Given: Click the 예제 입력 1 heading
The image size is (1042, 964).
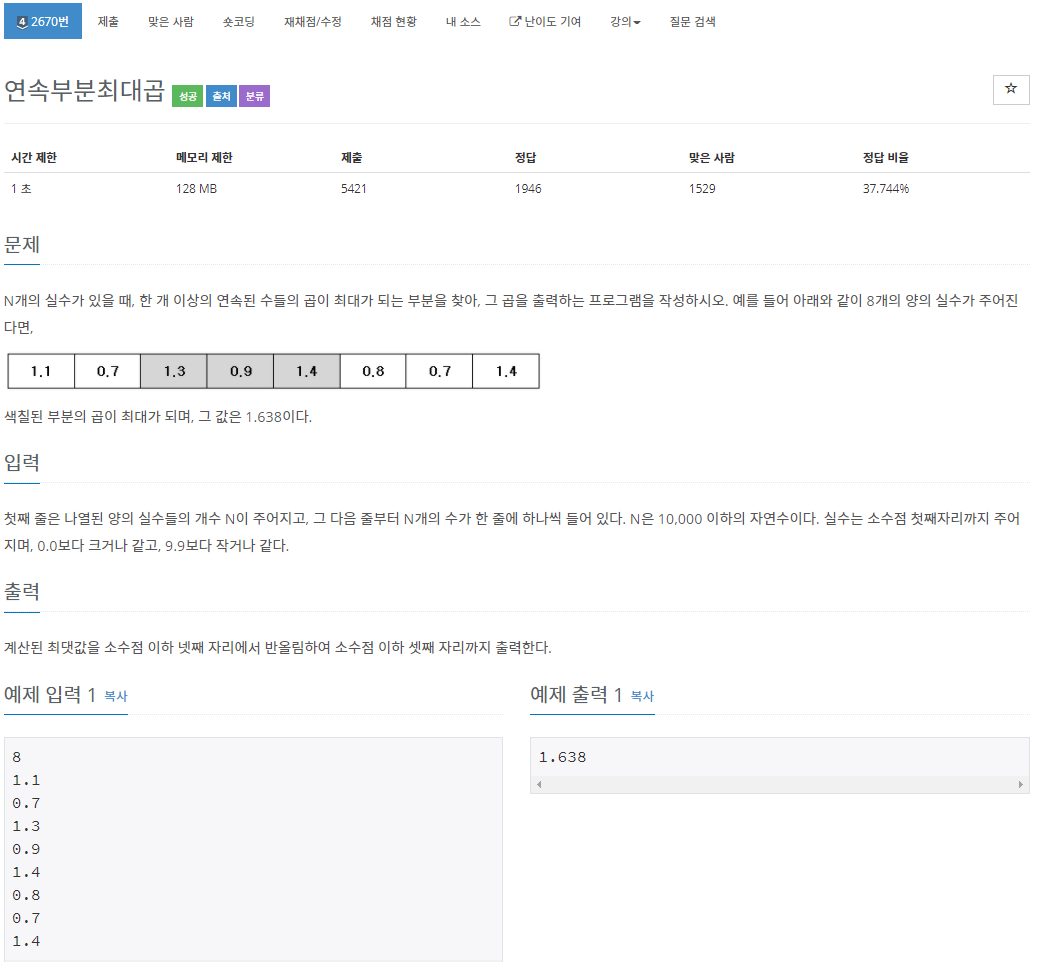Looking at the screenshot, I should point(50,695).
